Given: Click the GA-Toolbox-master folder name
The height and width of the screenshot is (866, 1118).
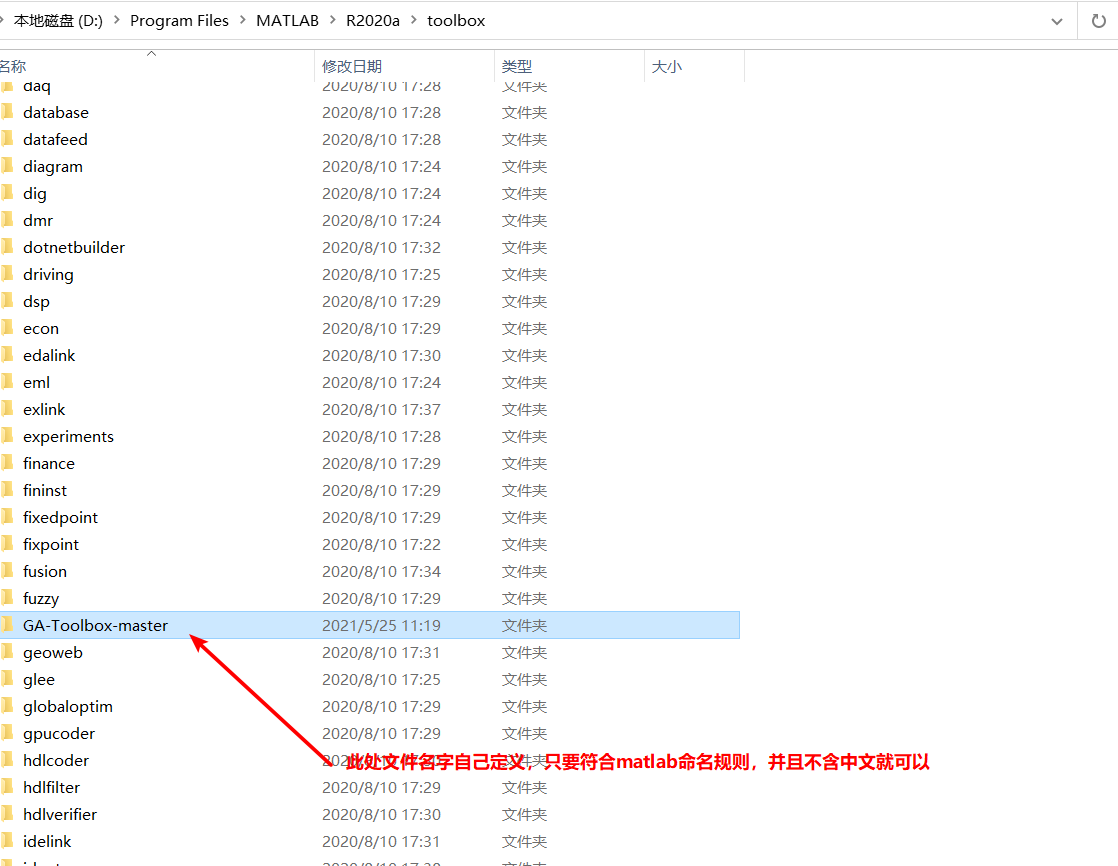Looking at the screenshot, I should [95, 626].
